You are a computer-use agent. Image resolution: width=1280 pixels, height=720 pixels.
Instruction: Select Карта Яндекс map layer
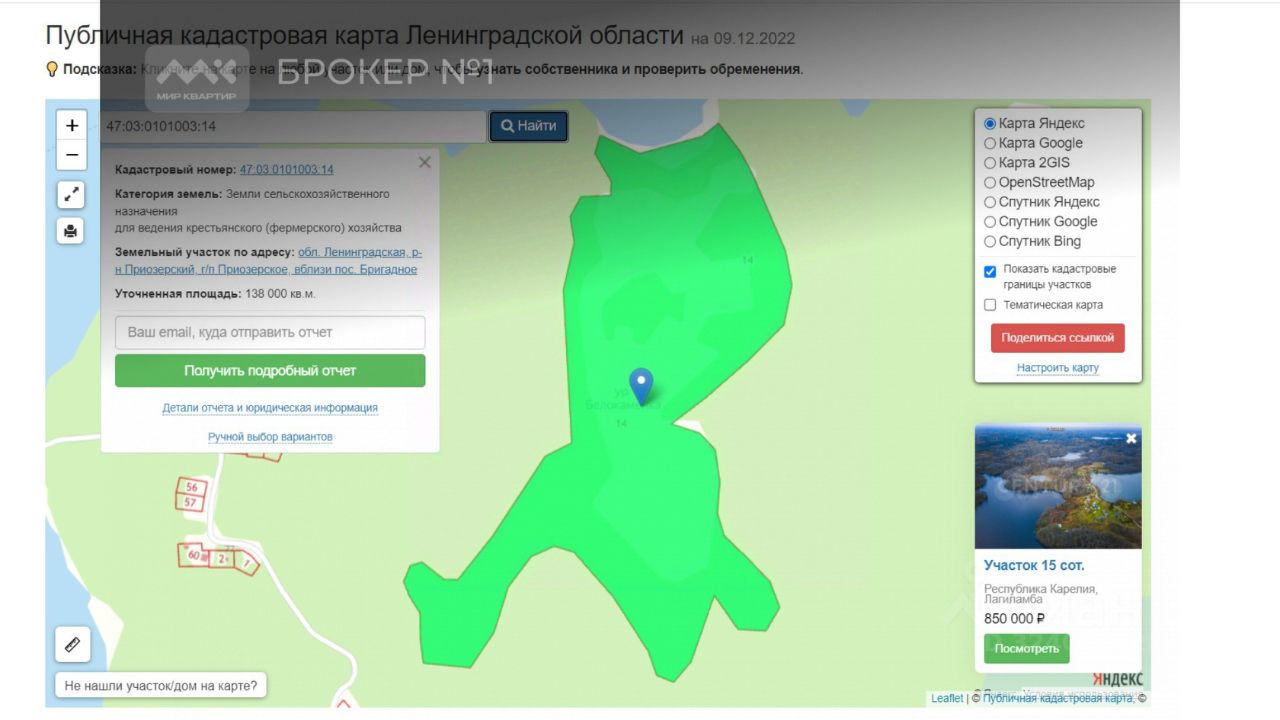point(990,124)
